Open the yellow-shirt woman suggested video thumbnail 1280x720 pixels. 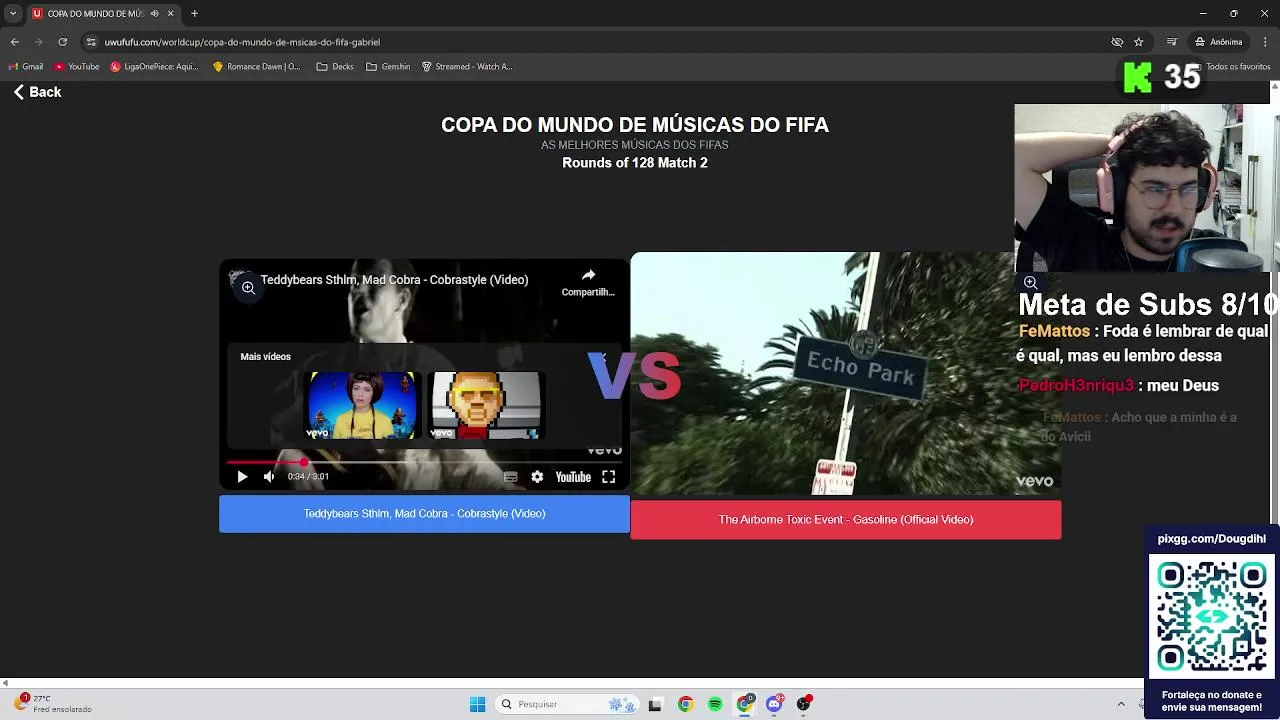[362, 405]
